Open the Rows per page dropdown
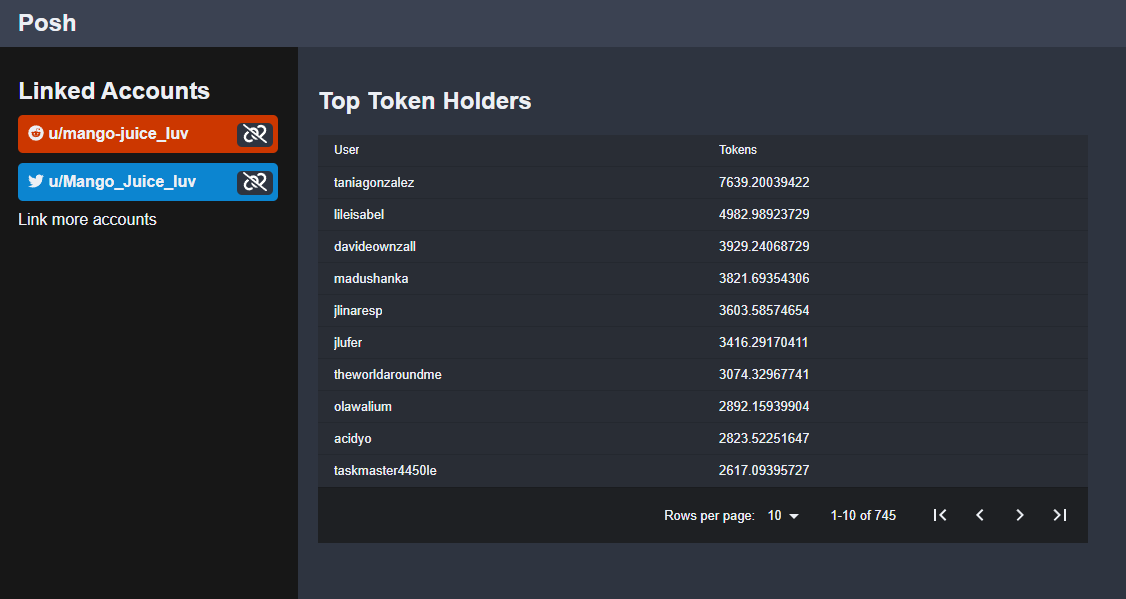The image size is (1126, 599). tap(783, 516)
